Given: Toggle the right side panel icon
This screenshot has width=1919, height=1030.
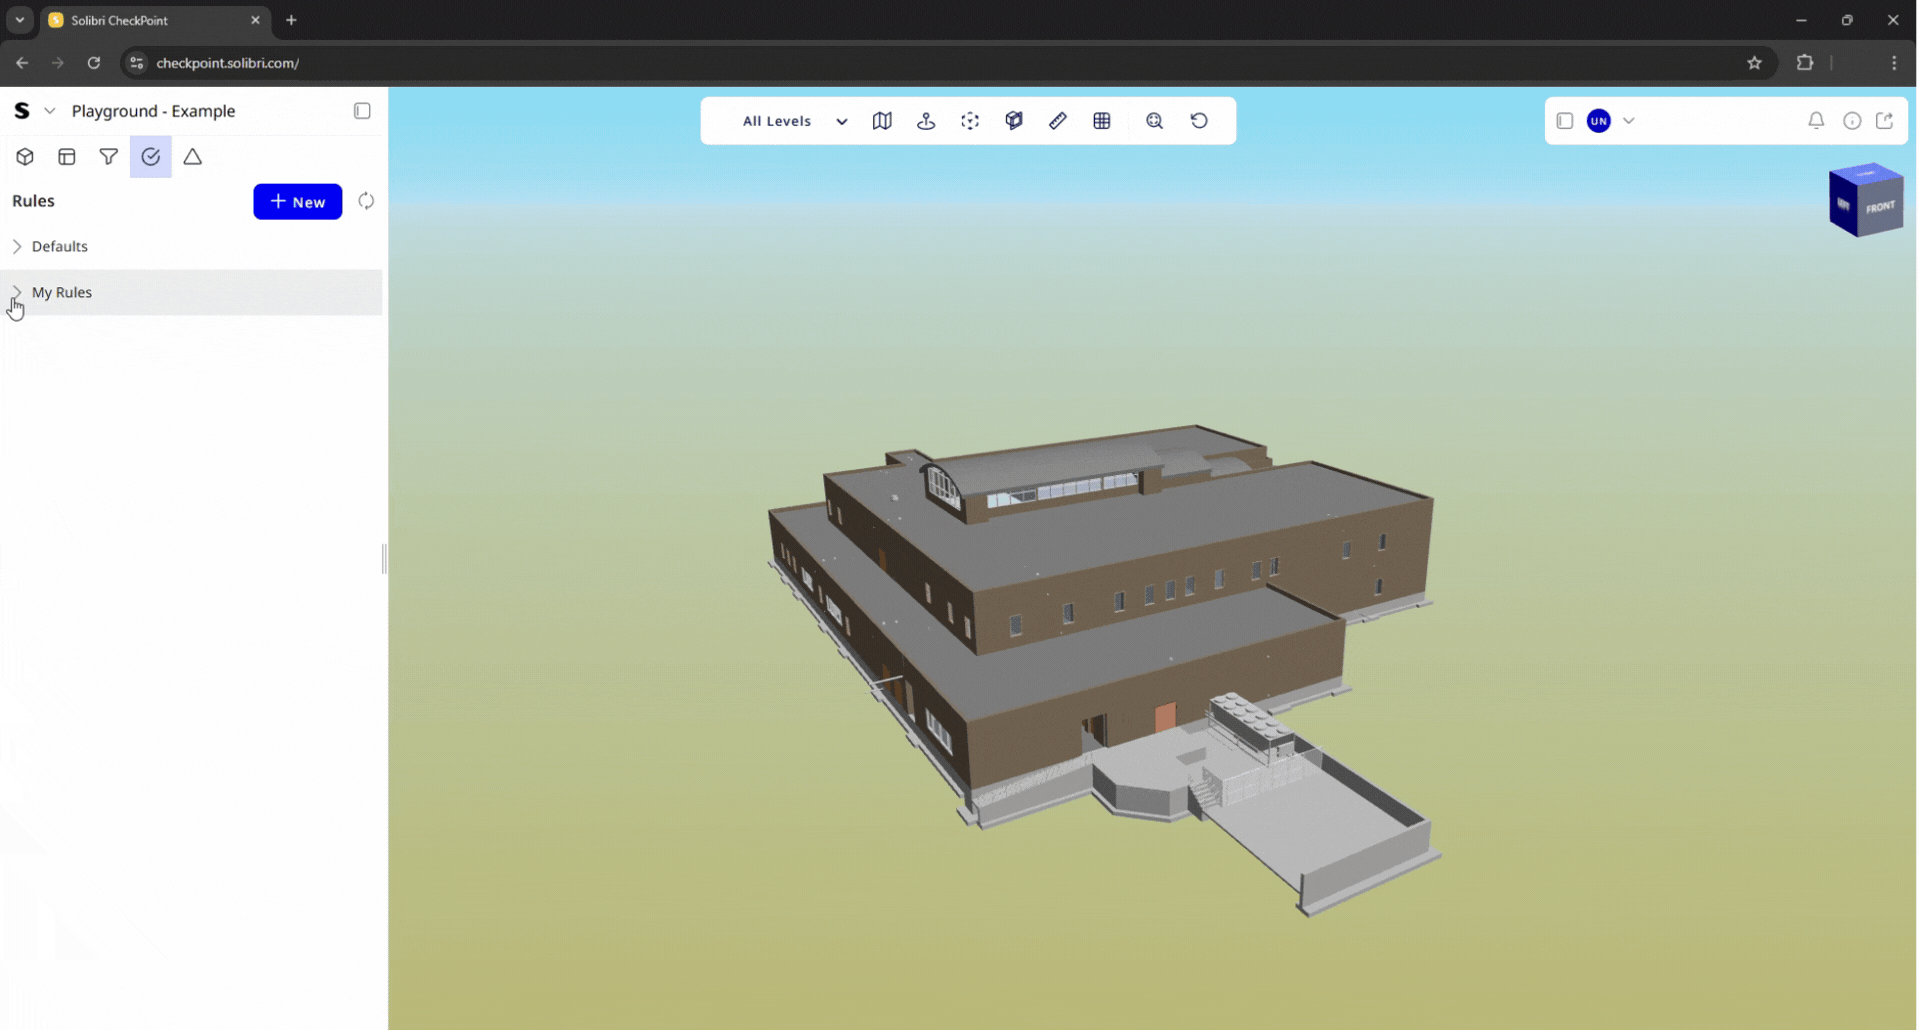Looking at the screenshot, I should coord(1565,121).
